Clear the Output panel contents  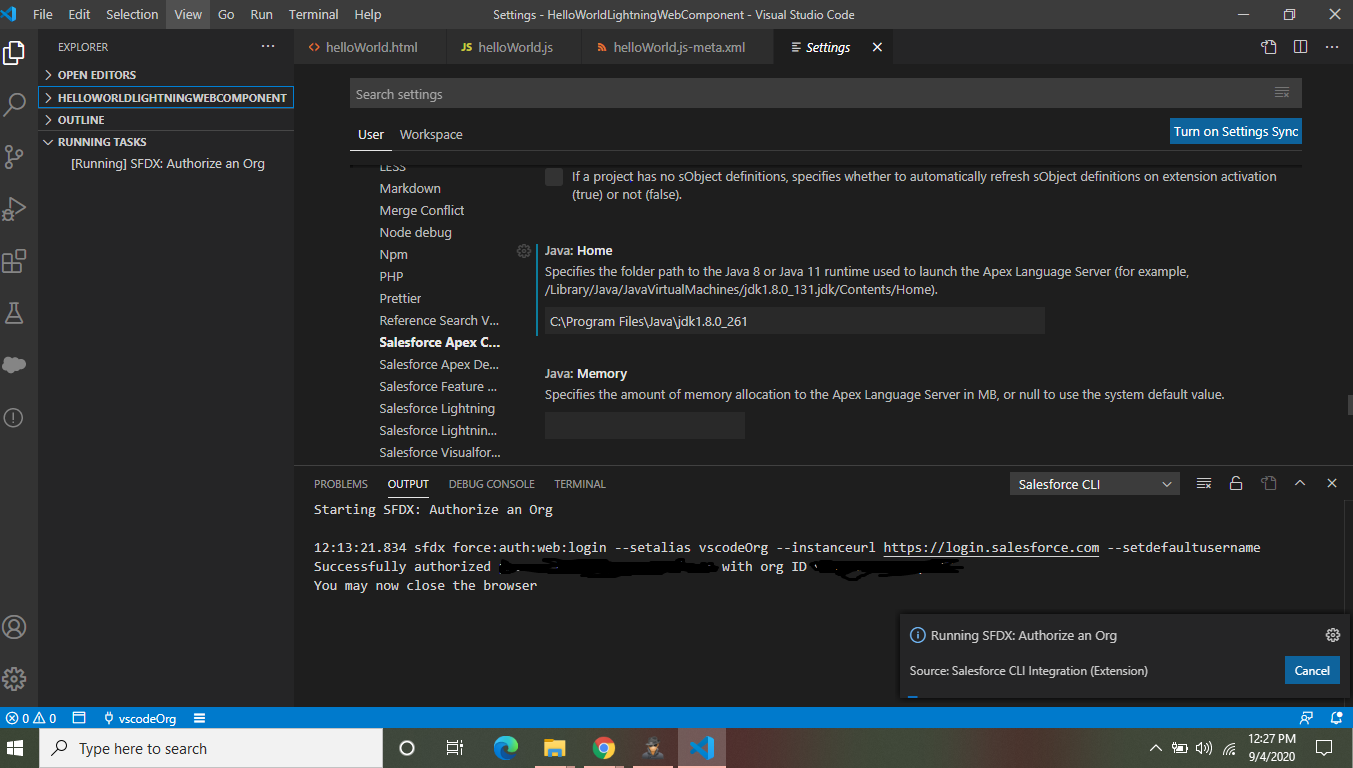pos(1203,483)
